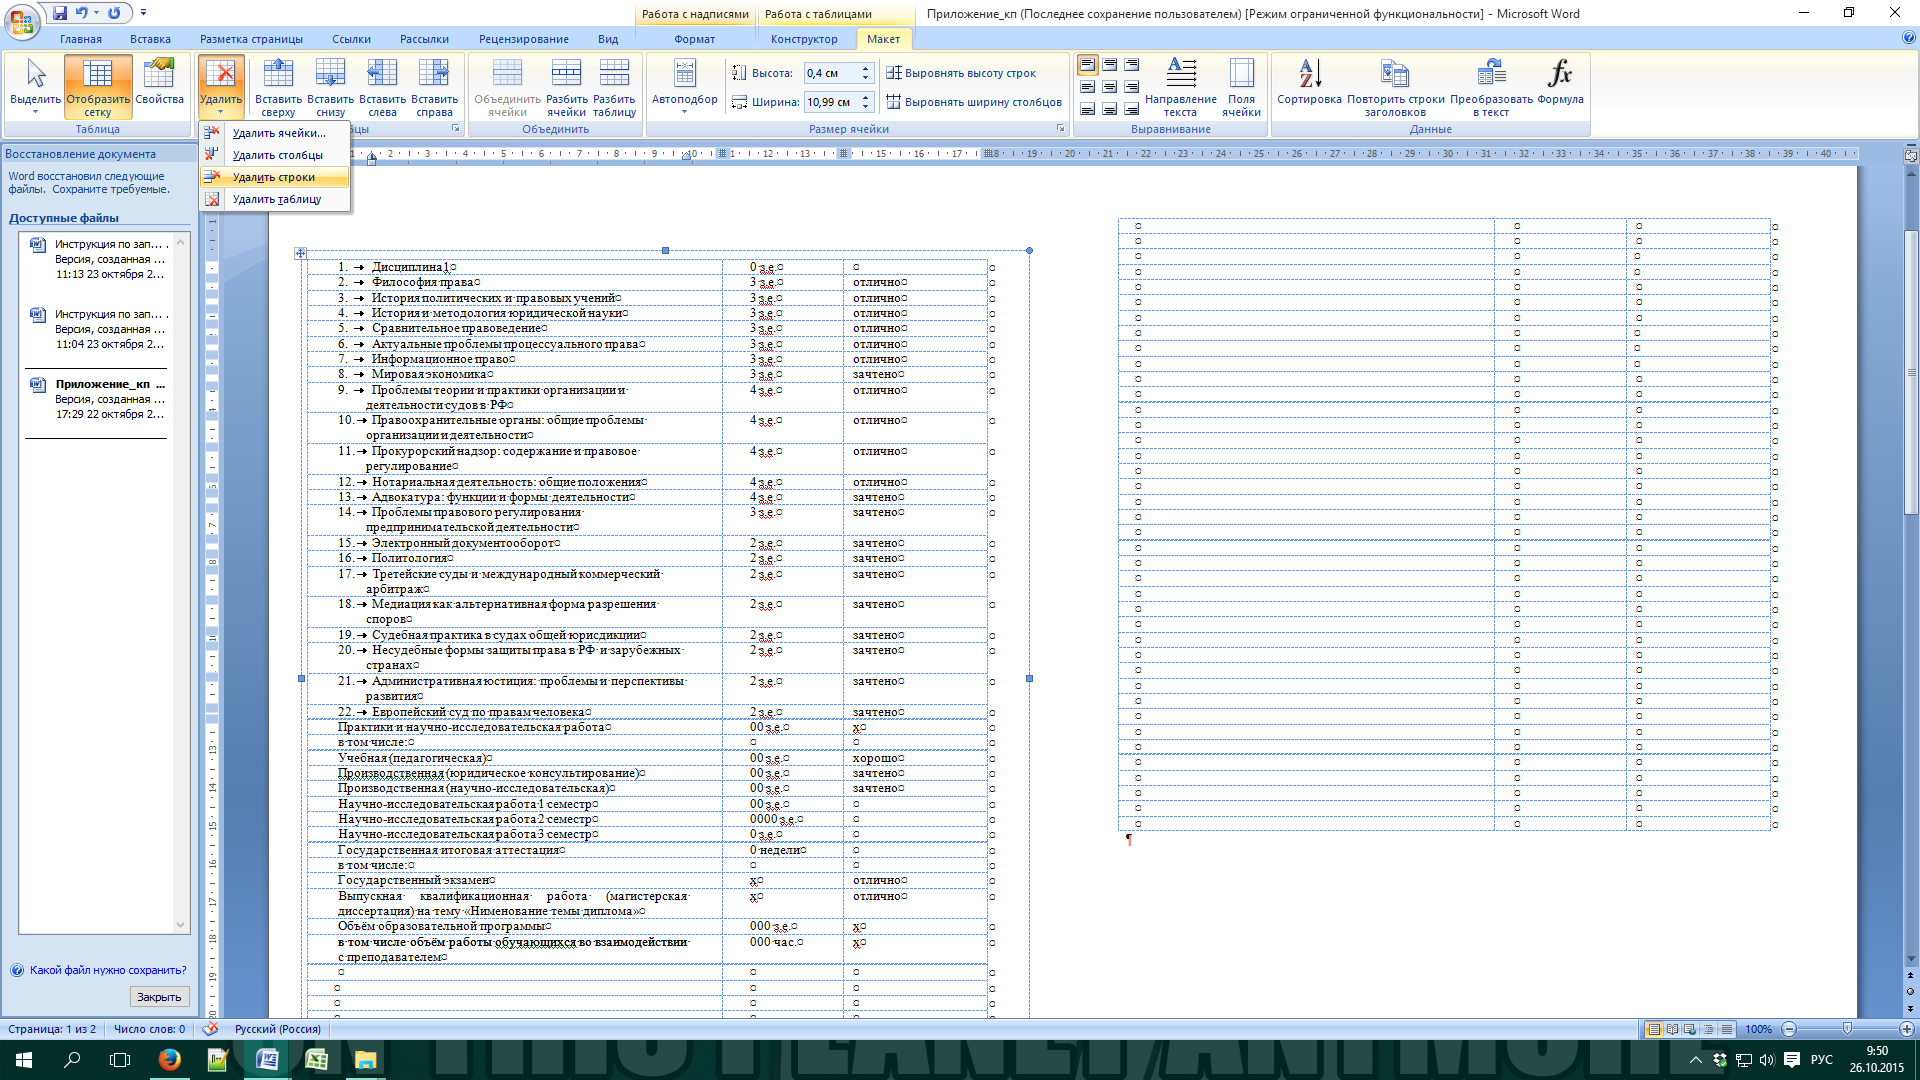Click Cell margins (Поля ячейки) icon
Image resolution: width=1920 pixels, height=1080 pixels.
(x=1241, y=86)
